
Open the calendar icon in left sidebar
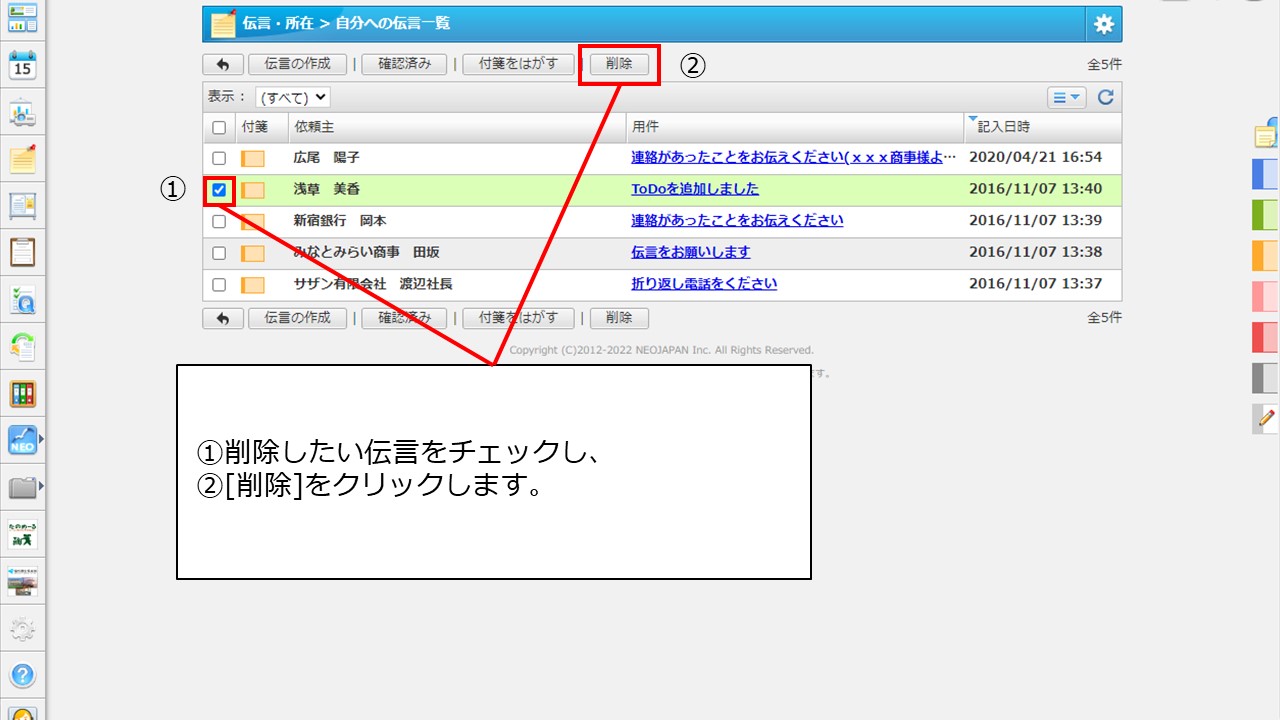22,66
